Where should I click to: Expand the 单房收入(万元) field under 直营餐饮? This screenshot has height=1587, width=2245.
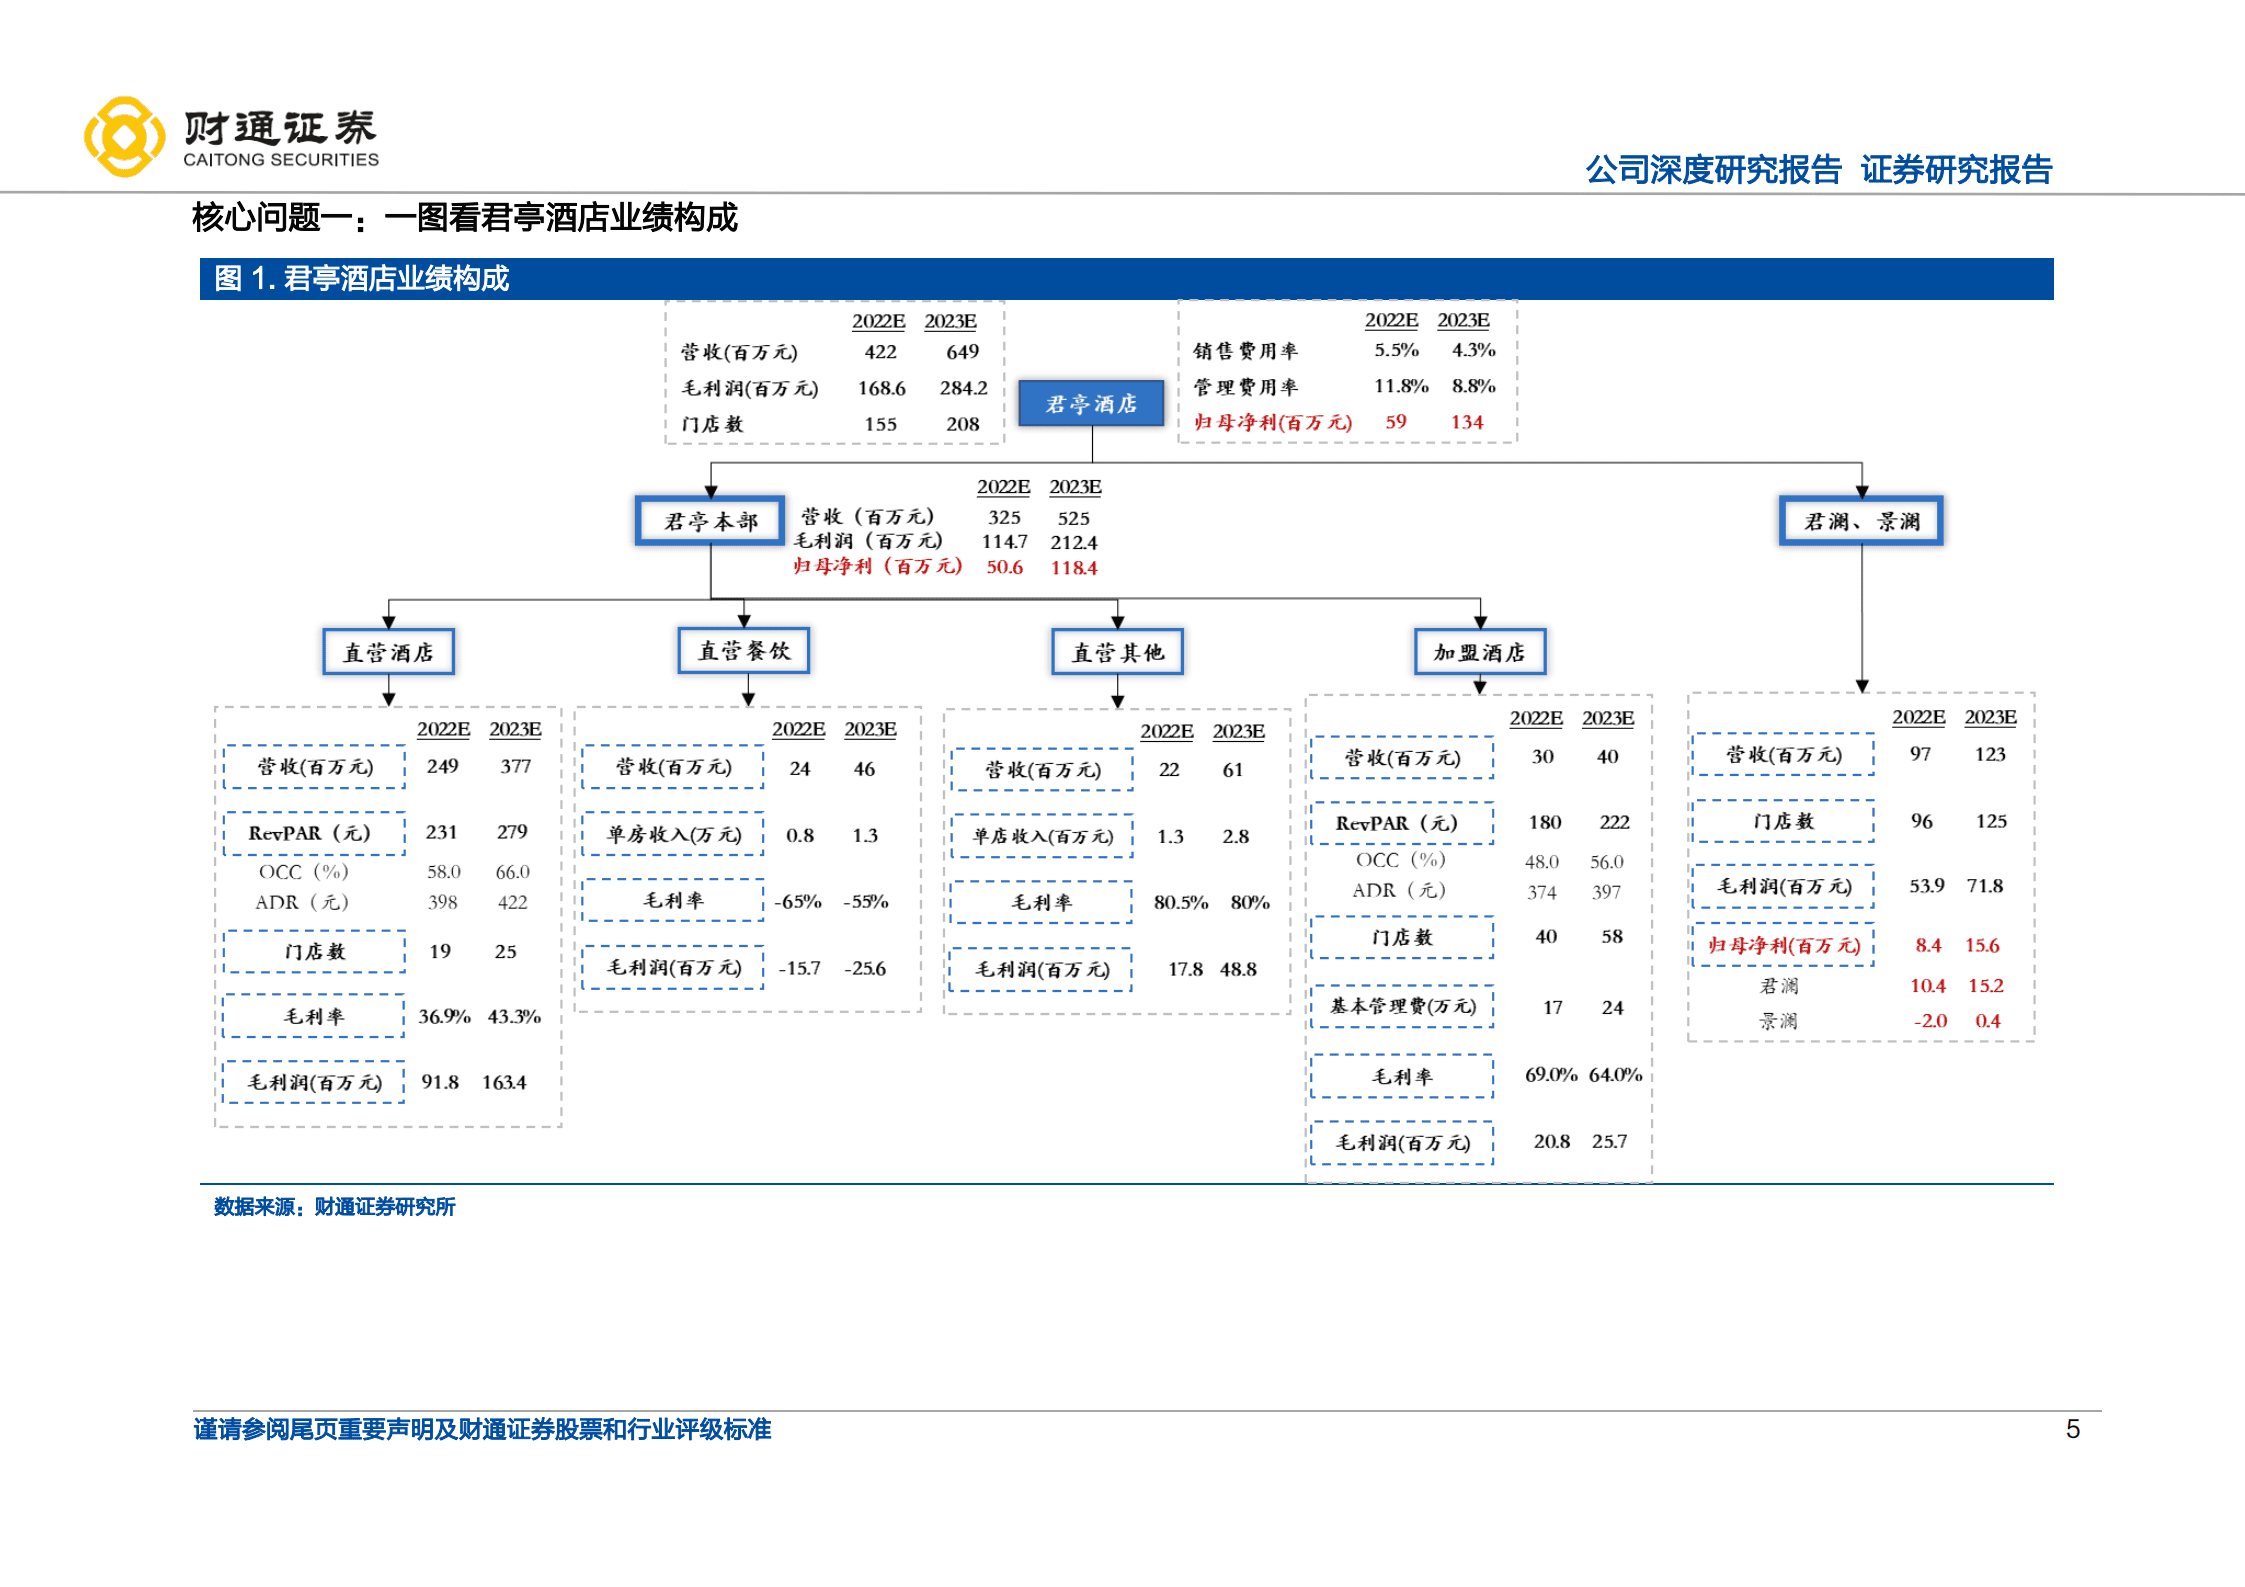[672, 834]
